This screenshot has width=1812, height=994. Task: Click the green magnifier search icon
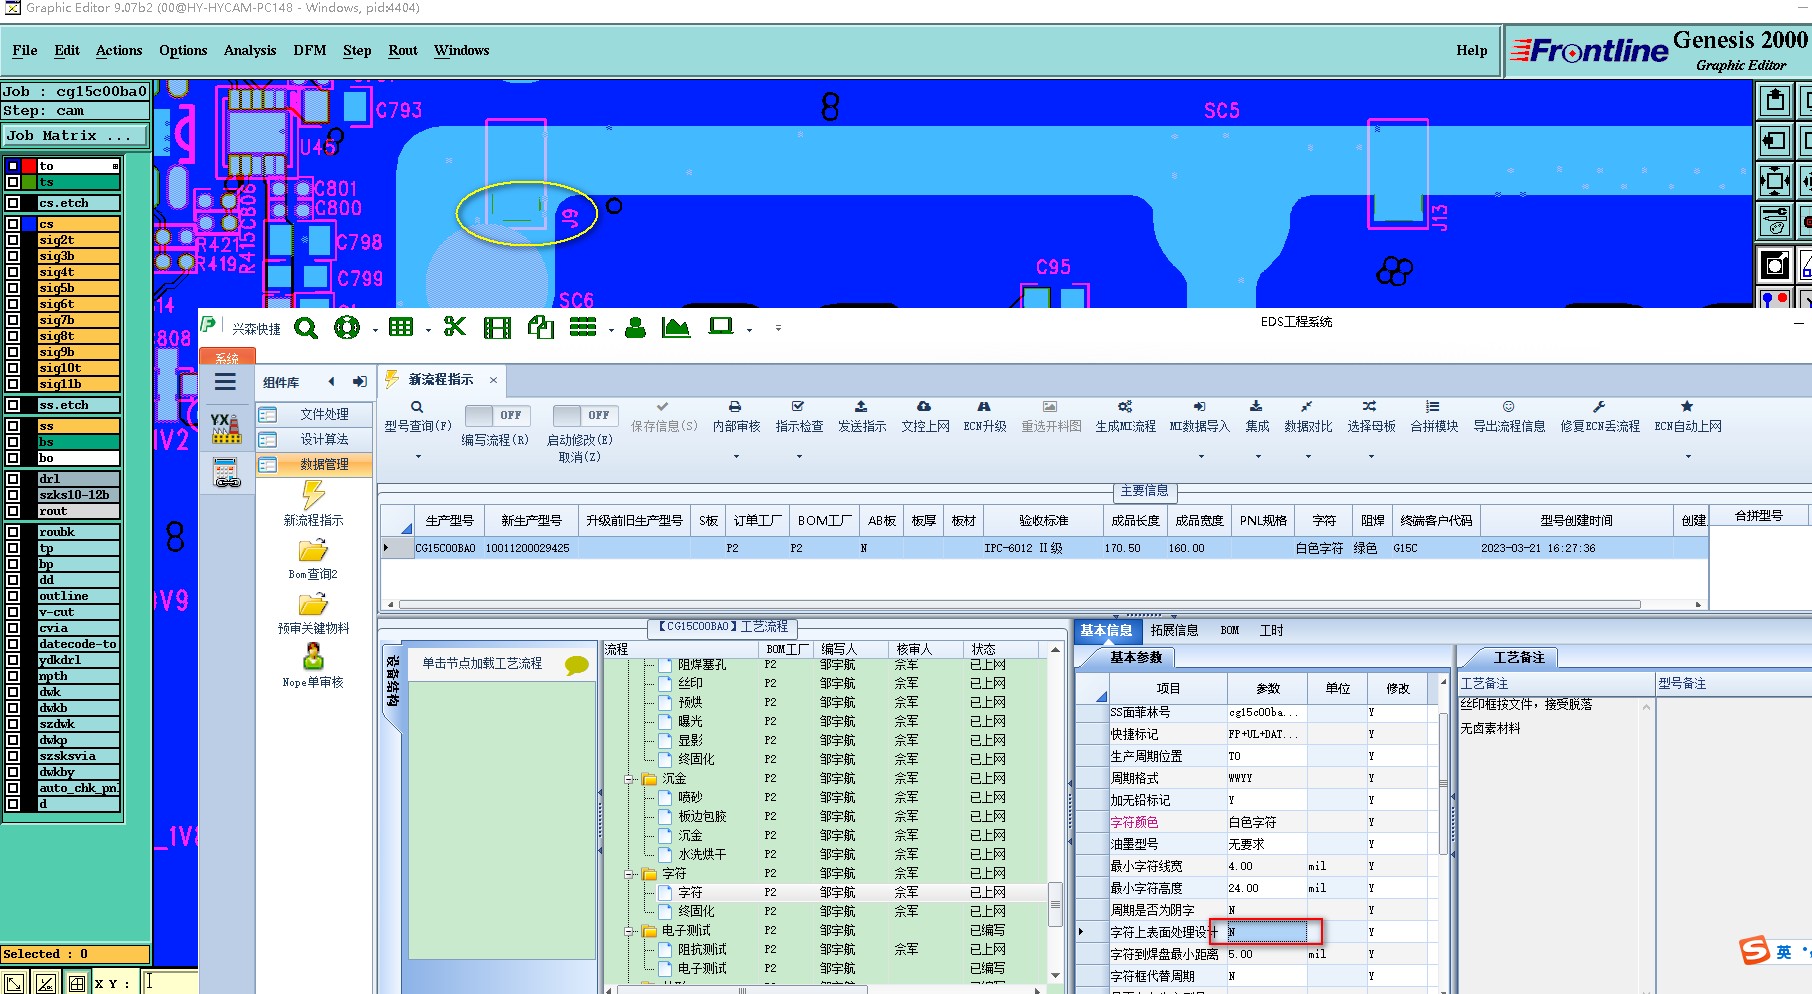(306, 327)
